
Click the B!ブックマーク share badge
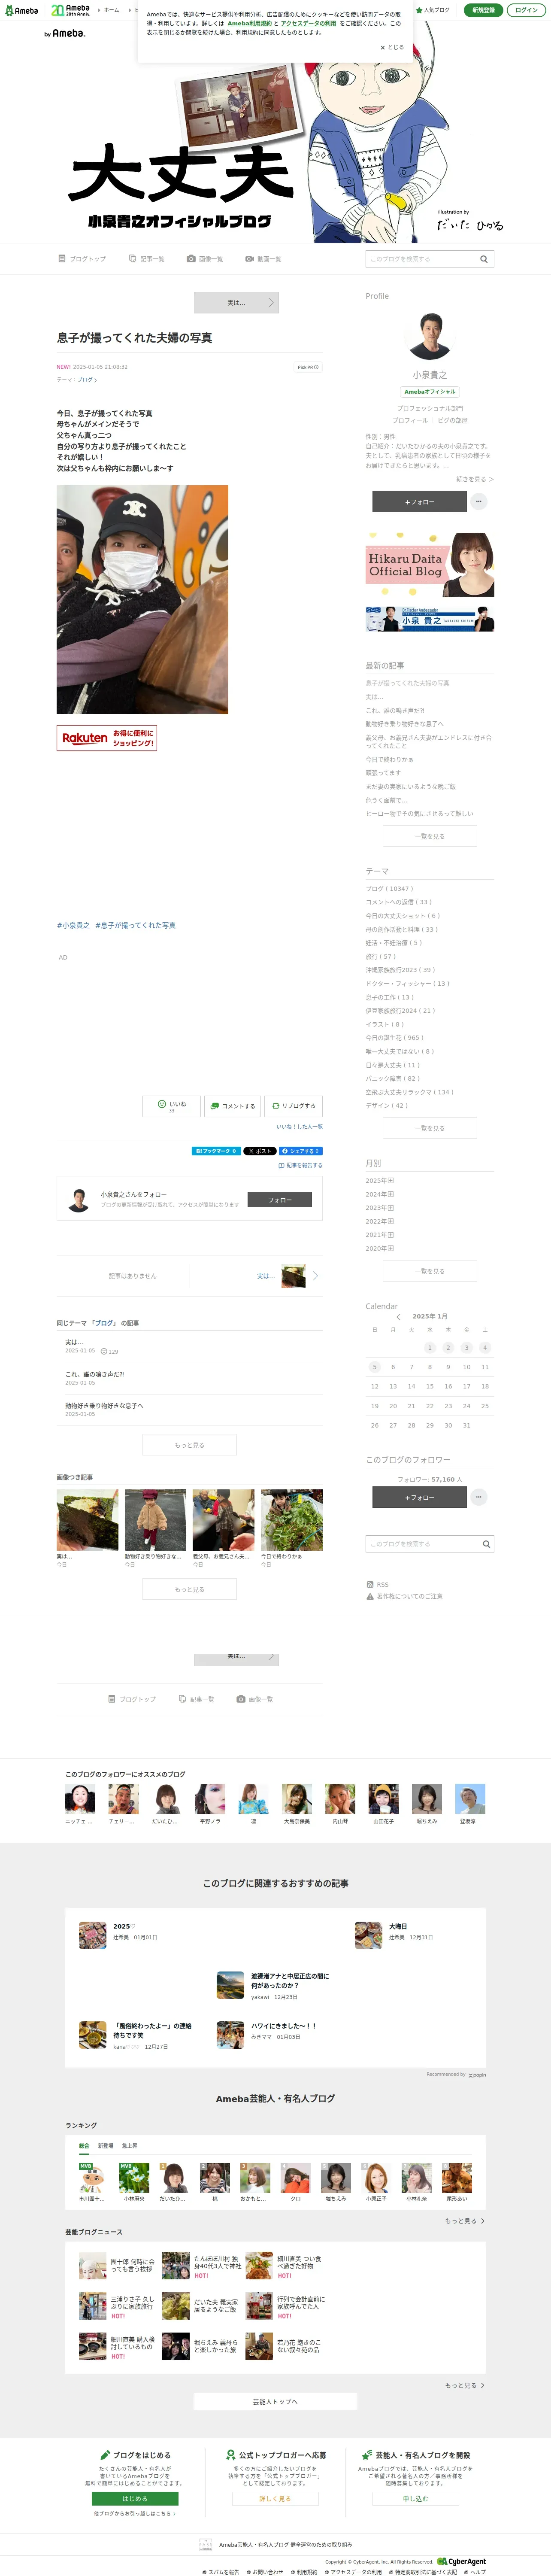click(x=216, y=1151)
